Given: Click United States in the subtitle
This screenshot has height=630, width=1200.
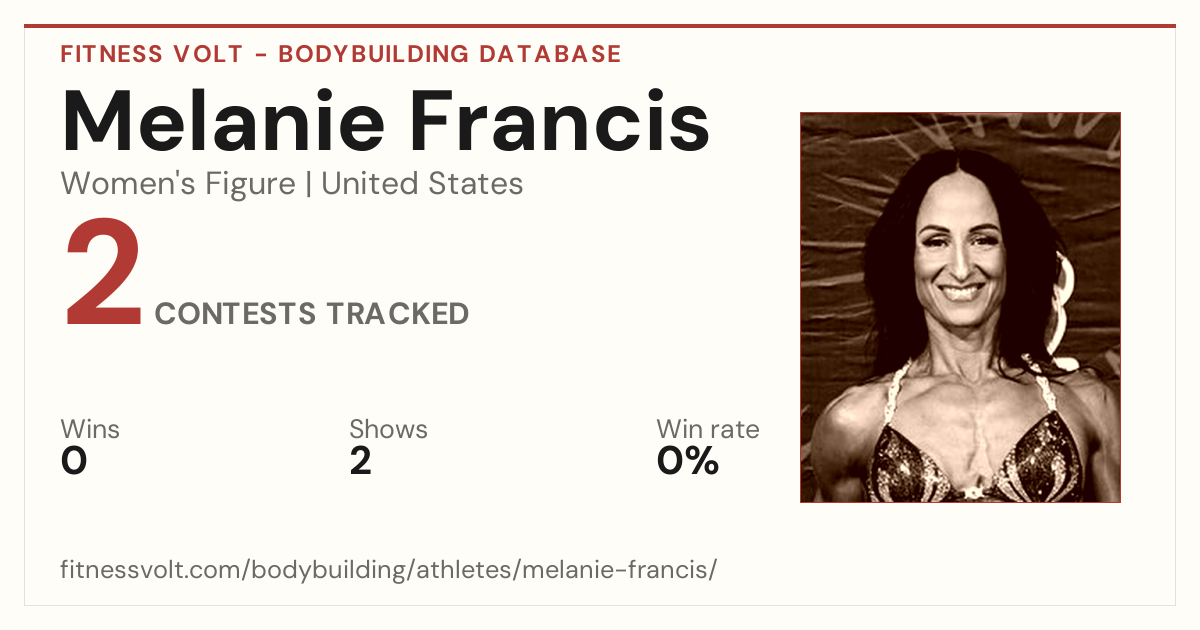Looking at the screenshot, I should tap(422, 184).
